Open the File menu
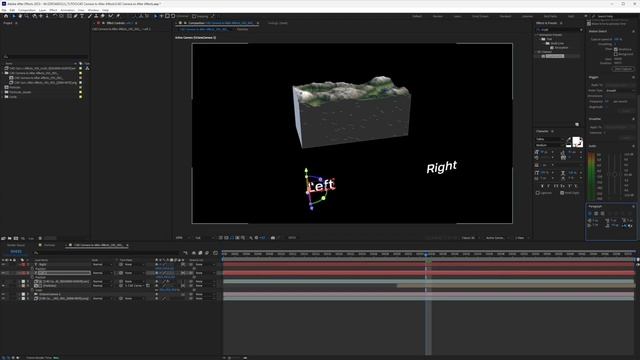640x360 pixels. tap(4, 10)
